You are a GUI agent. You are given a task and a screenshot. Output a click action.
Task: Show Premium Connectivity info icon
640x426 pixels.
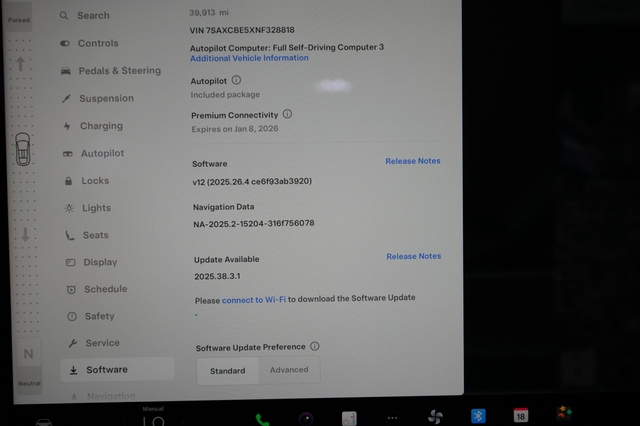pyautogui.click(x=287, y=114)
